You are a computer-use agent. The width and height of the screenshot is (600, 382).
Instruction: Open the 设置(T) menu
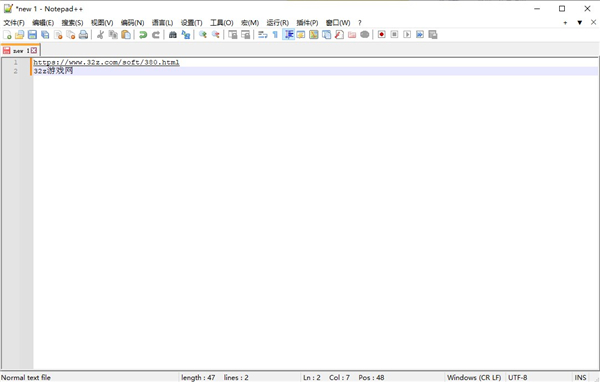[191, 23]
